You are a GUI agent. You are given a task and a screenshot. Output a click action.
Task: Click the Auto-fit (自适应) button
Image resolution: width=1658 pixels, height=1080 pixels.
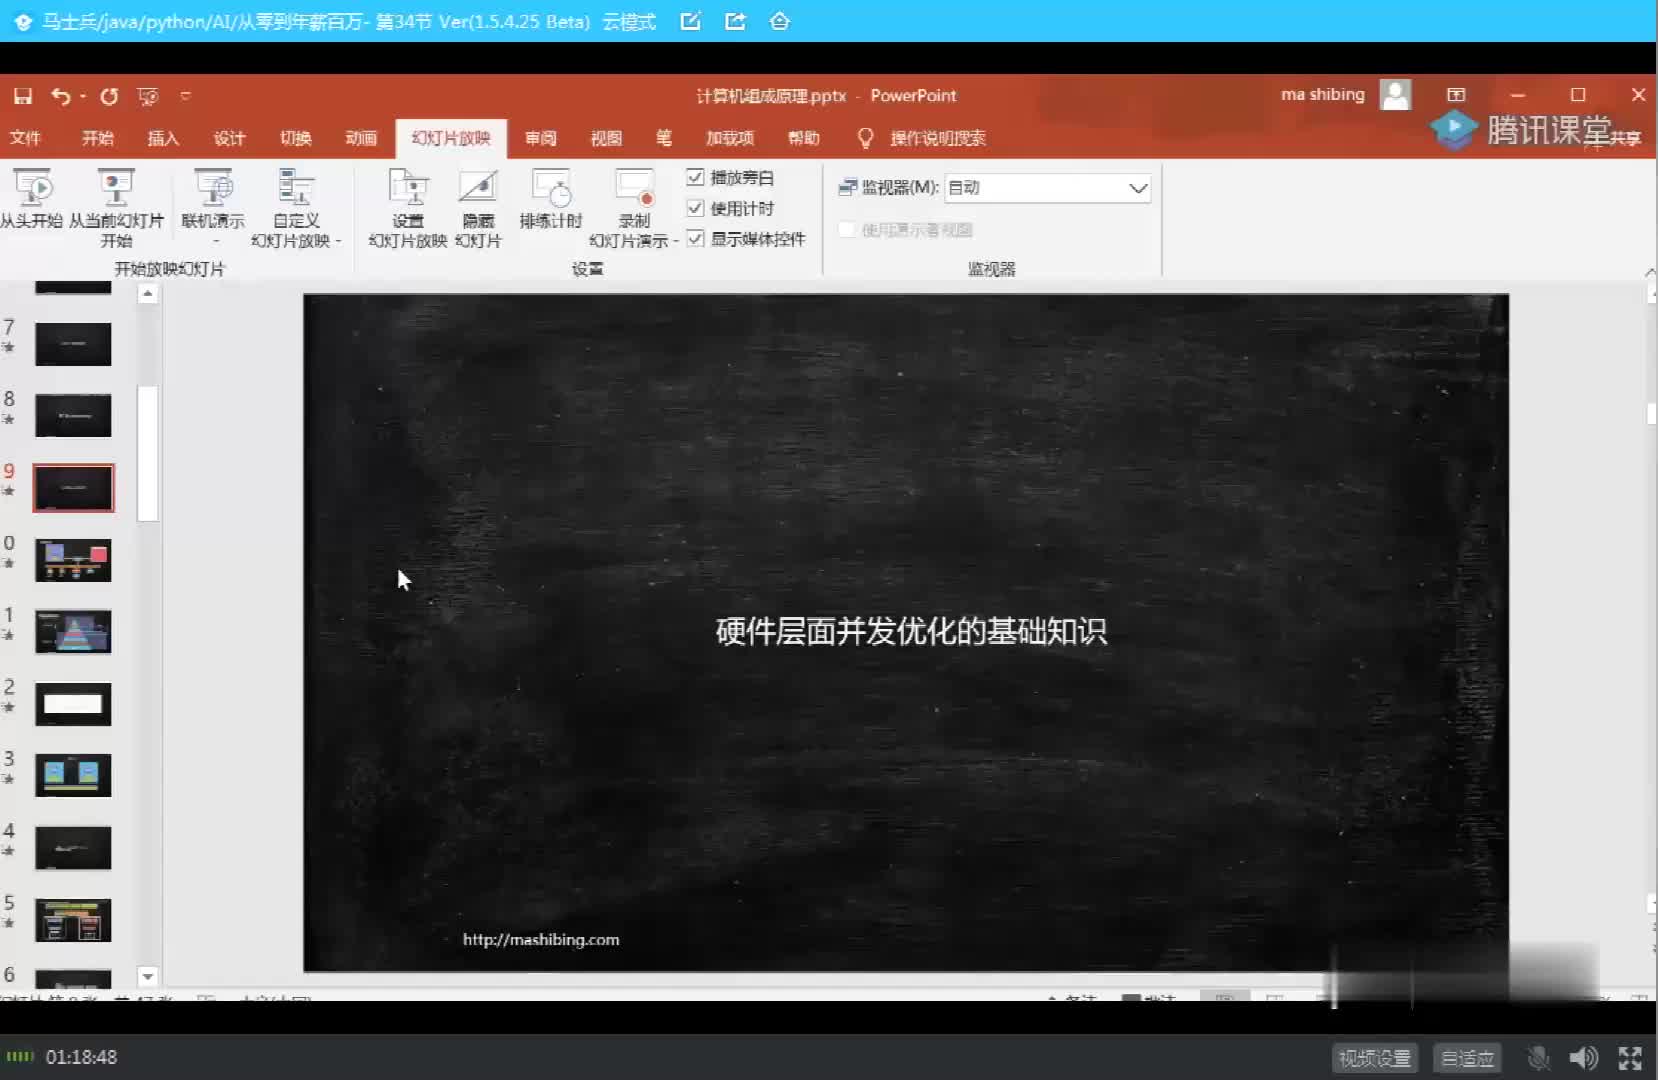(x=1467, y=1058)
